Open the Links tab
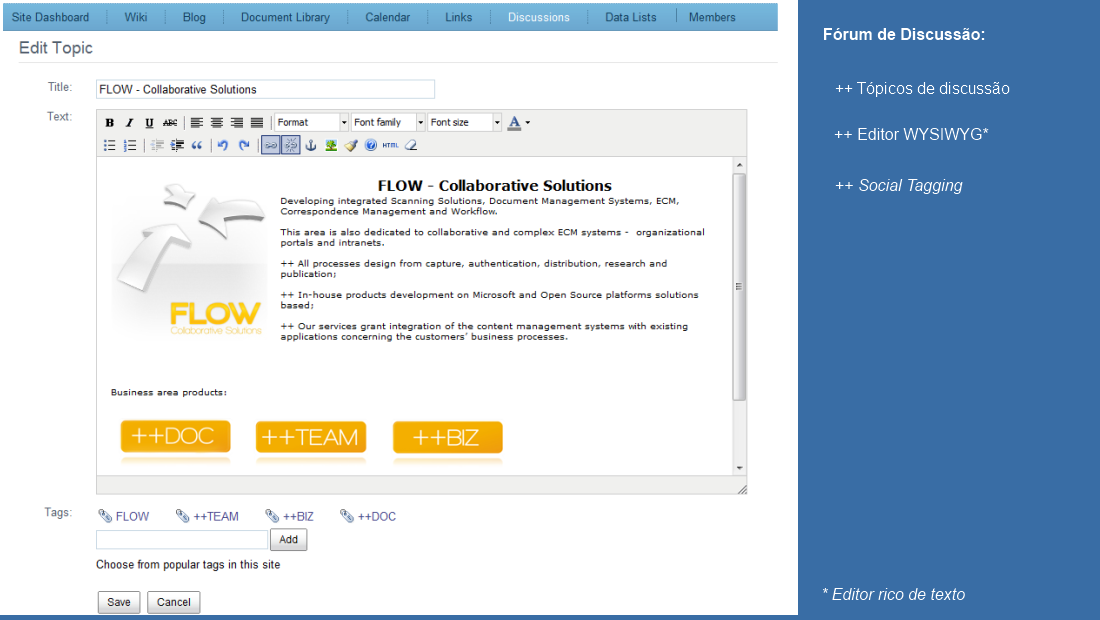This screenshot has width=1100, height=620. 459,17
